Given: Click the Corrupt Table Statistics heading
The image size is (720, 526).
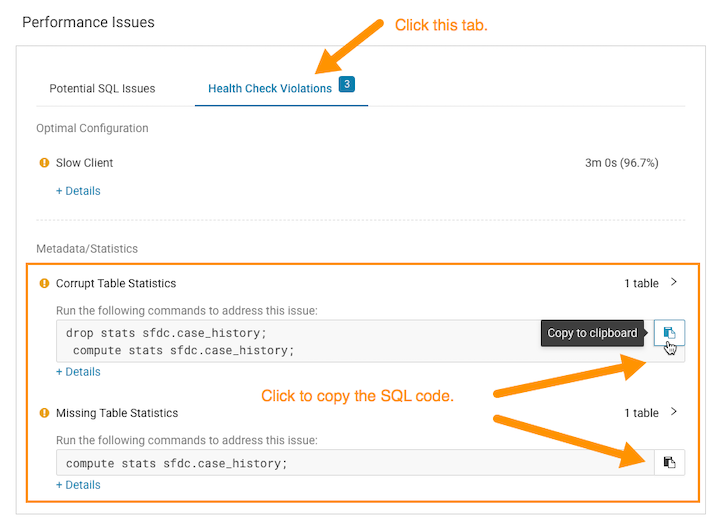Looking at the screenshot, I should 116,283.
